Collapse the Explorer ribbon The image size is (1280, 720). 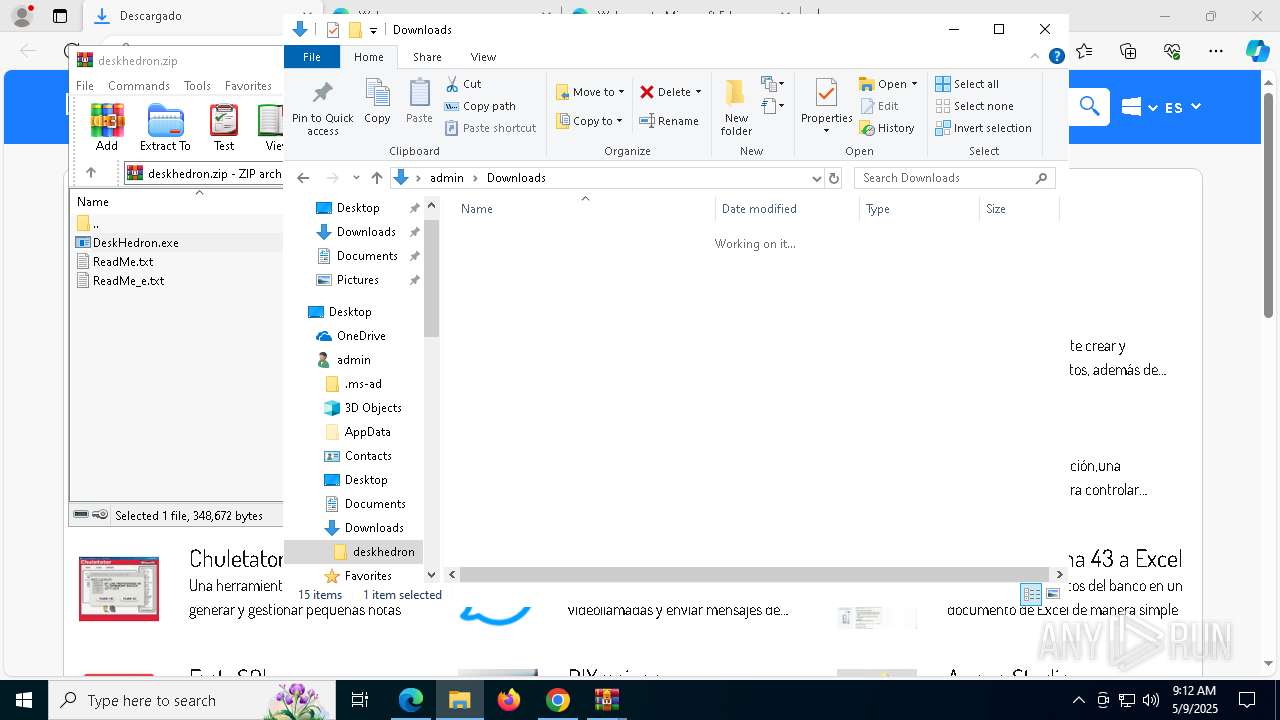coord(1035,57)
